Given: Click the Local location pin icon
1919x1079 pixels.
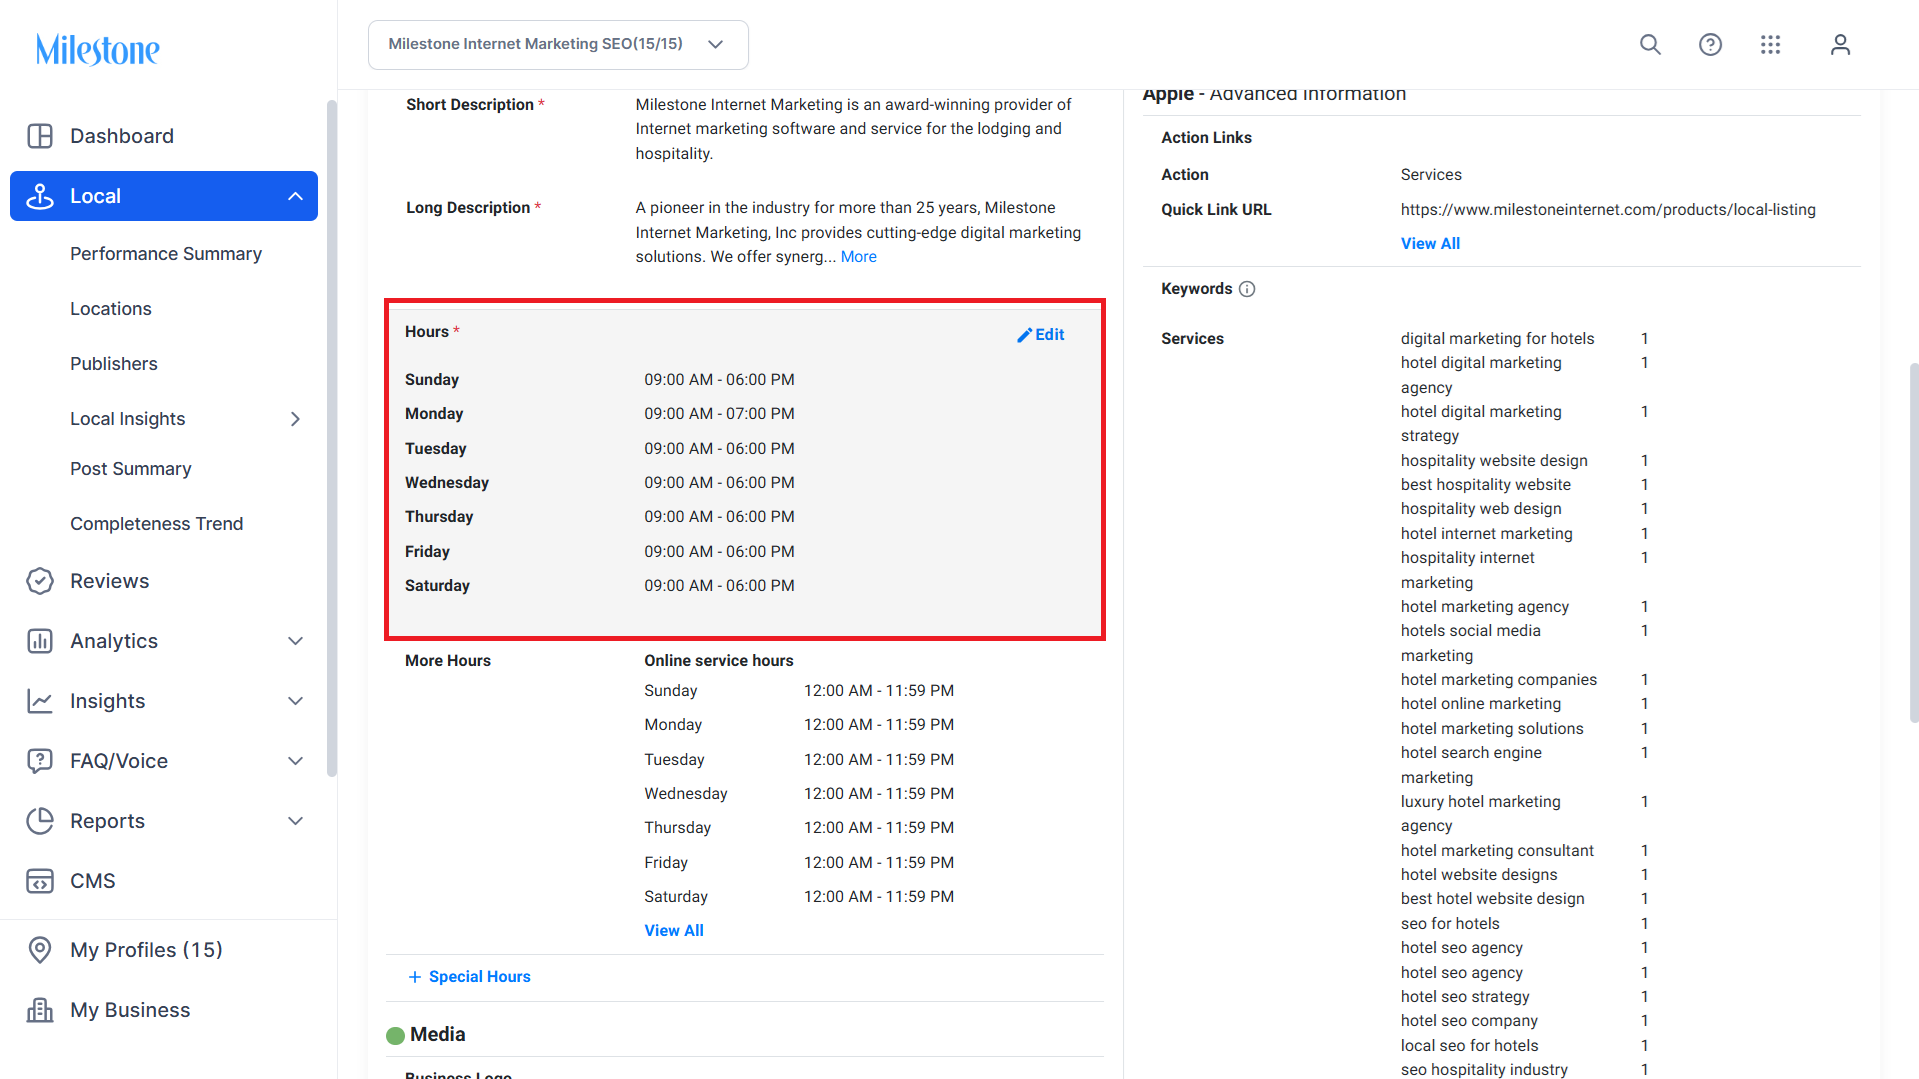Looking at the screenshot, I should tap(40, 196).
